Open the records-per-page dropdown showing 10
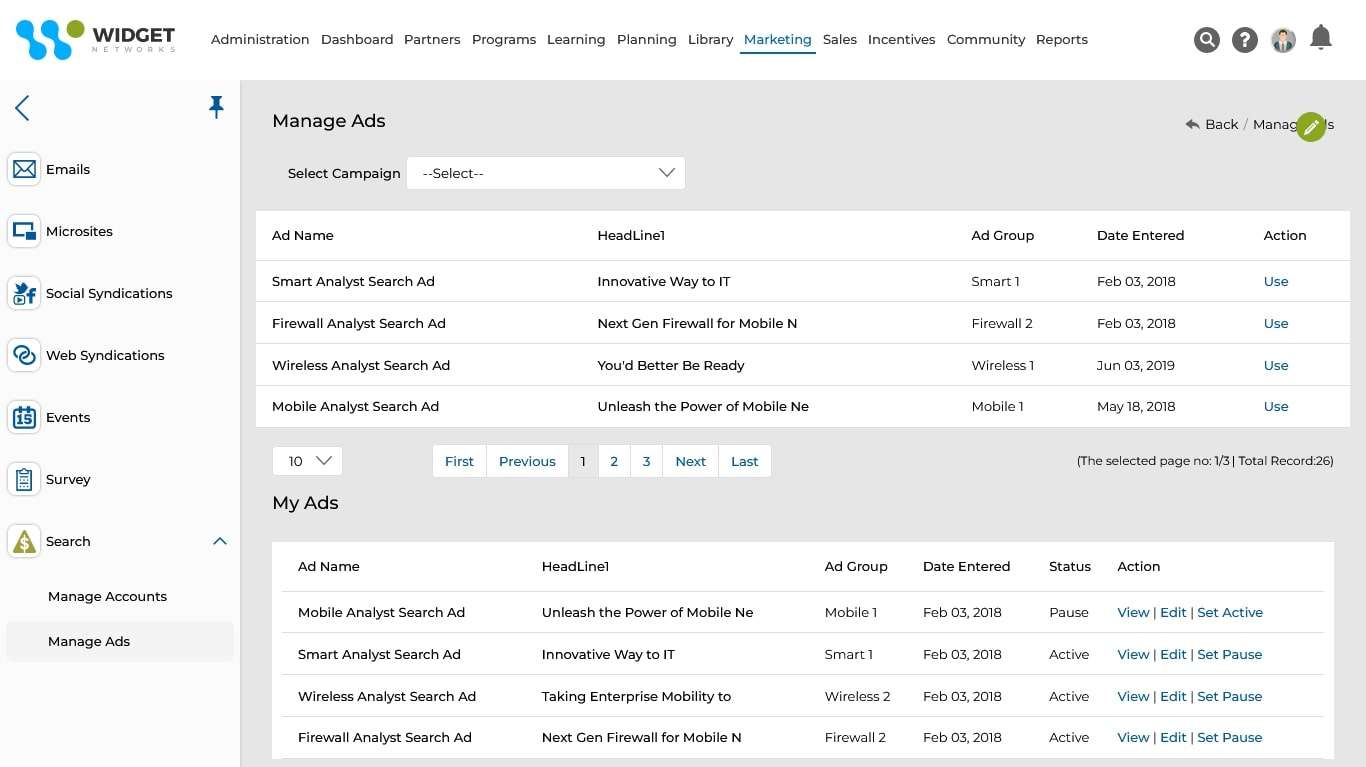 tap(307, 461)
